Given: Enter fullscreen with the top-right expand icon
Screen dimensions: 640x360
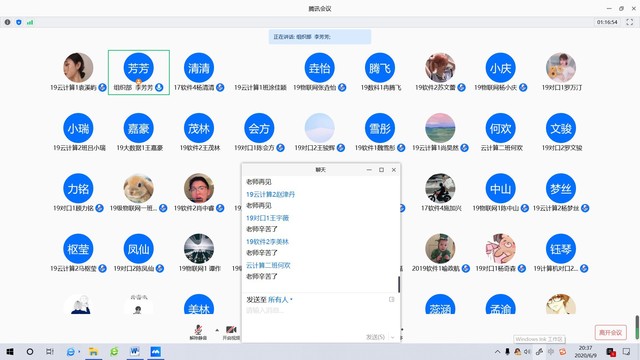Looking at the screenshot, I should coord(629,22).
